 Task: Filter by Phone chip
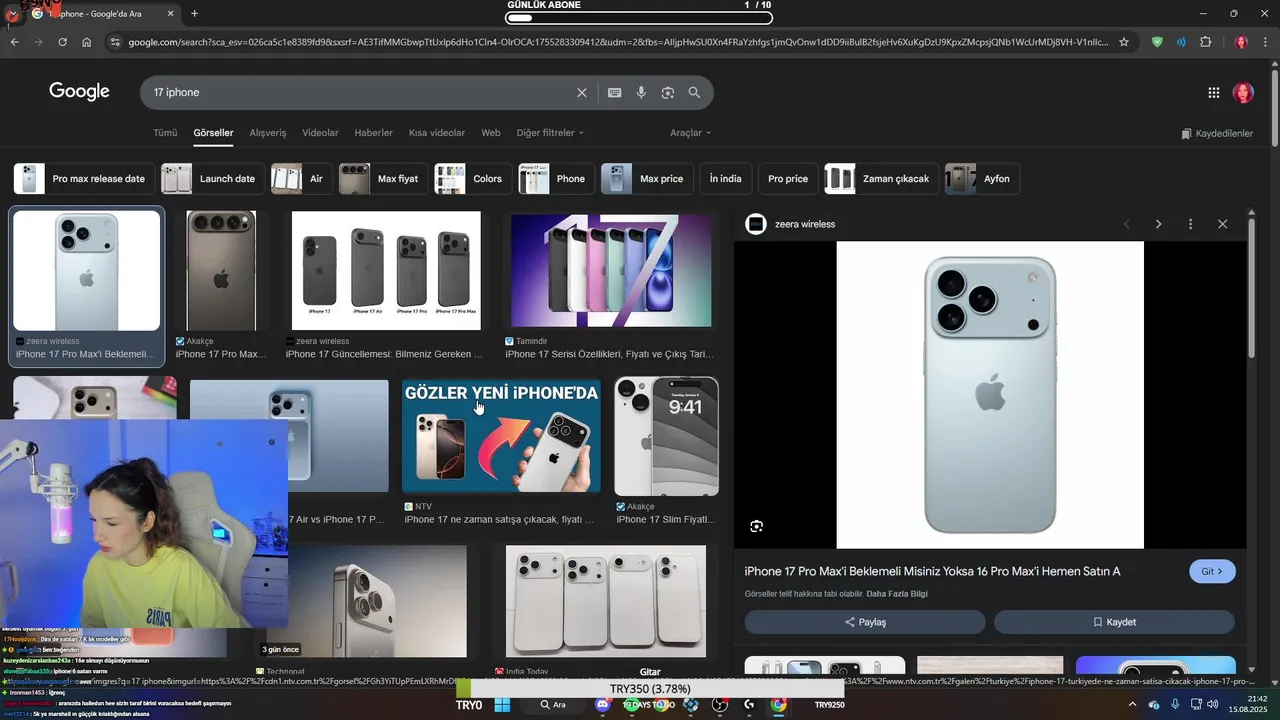pyautogui.click(x=557, y=179)
